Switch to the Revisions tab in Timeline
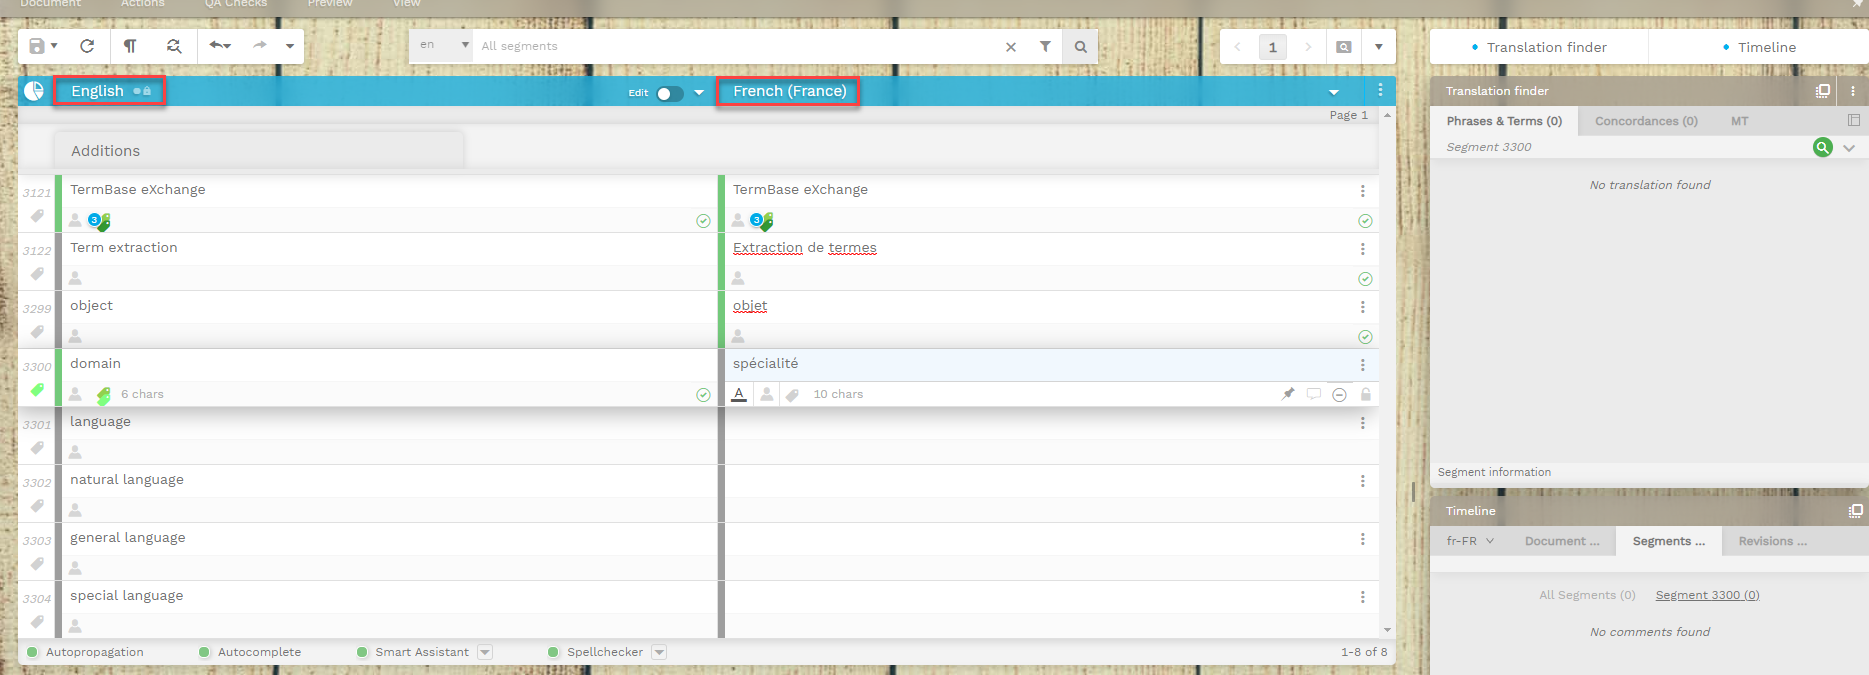The width and height of the screenshot is (1869, 675). pos(1772,541)
